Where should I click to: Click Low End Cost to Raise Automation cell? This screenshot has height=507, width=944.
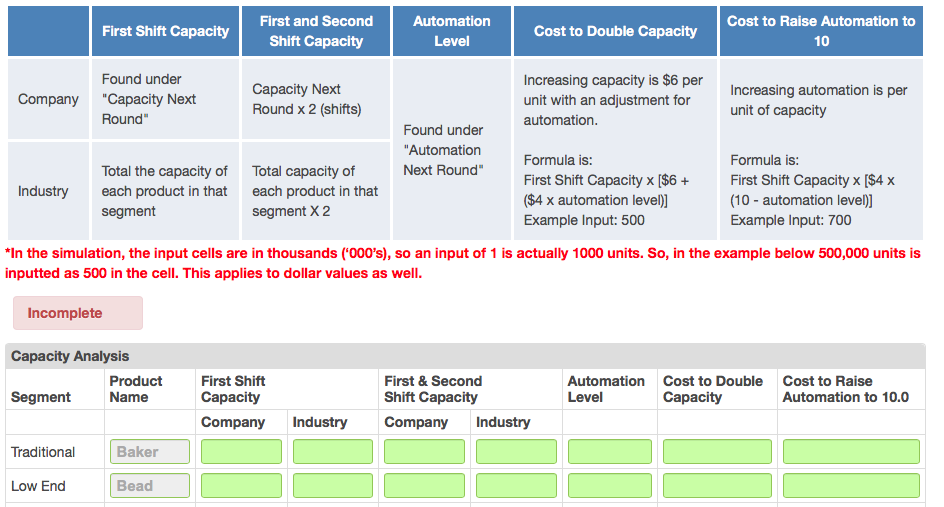point(851,485)
